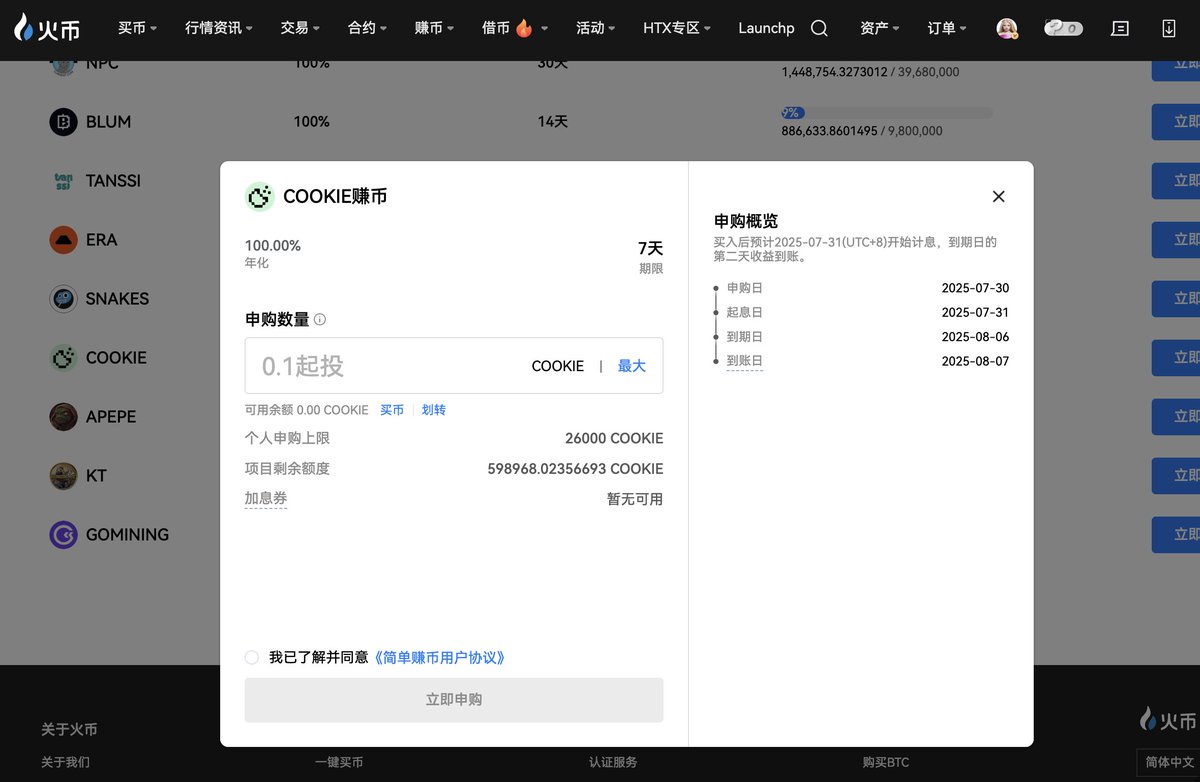
Task: Click the points badge showing 0
Action: pos(1064,28)
